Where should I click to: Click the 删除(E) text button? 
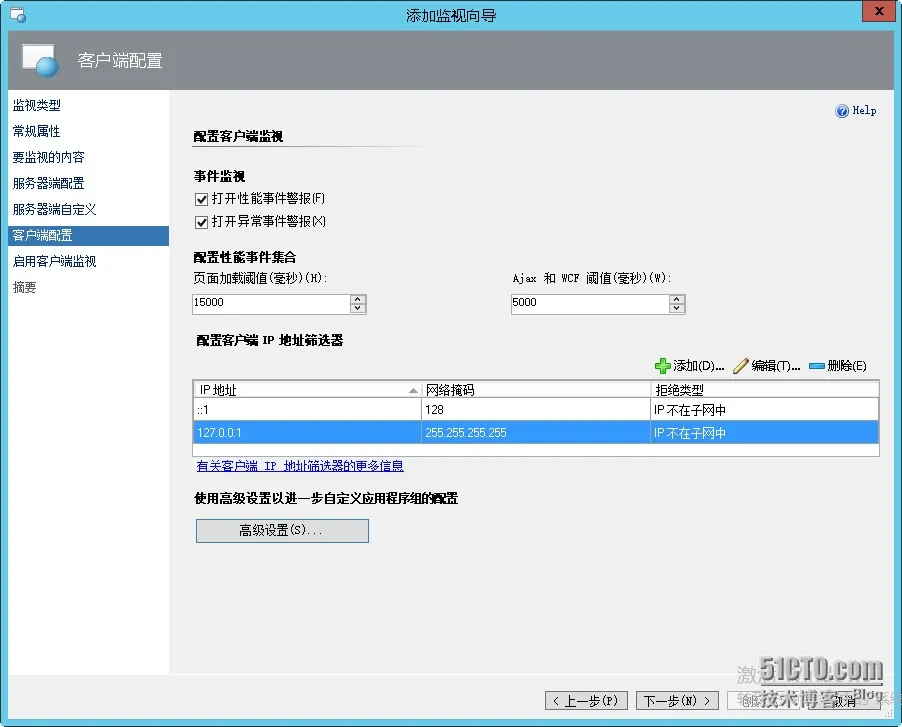click(847, 366)
